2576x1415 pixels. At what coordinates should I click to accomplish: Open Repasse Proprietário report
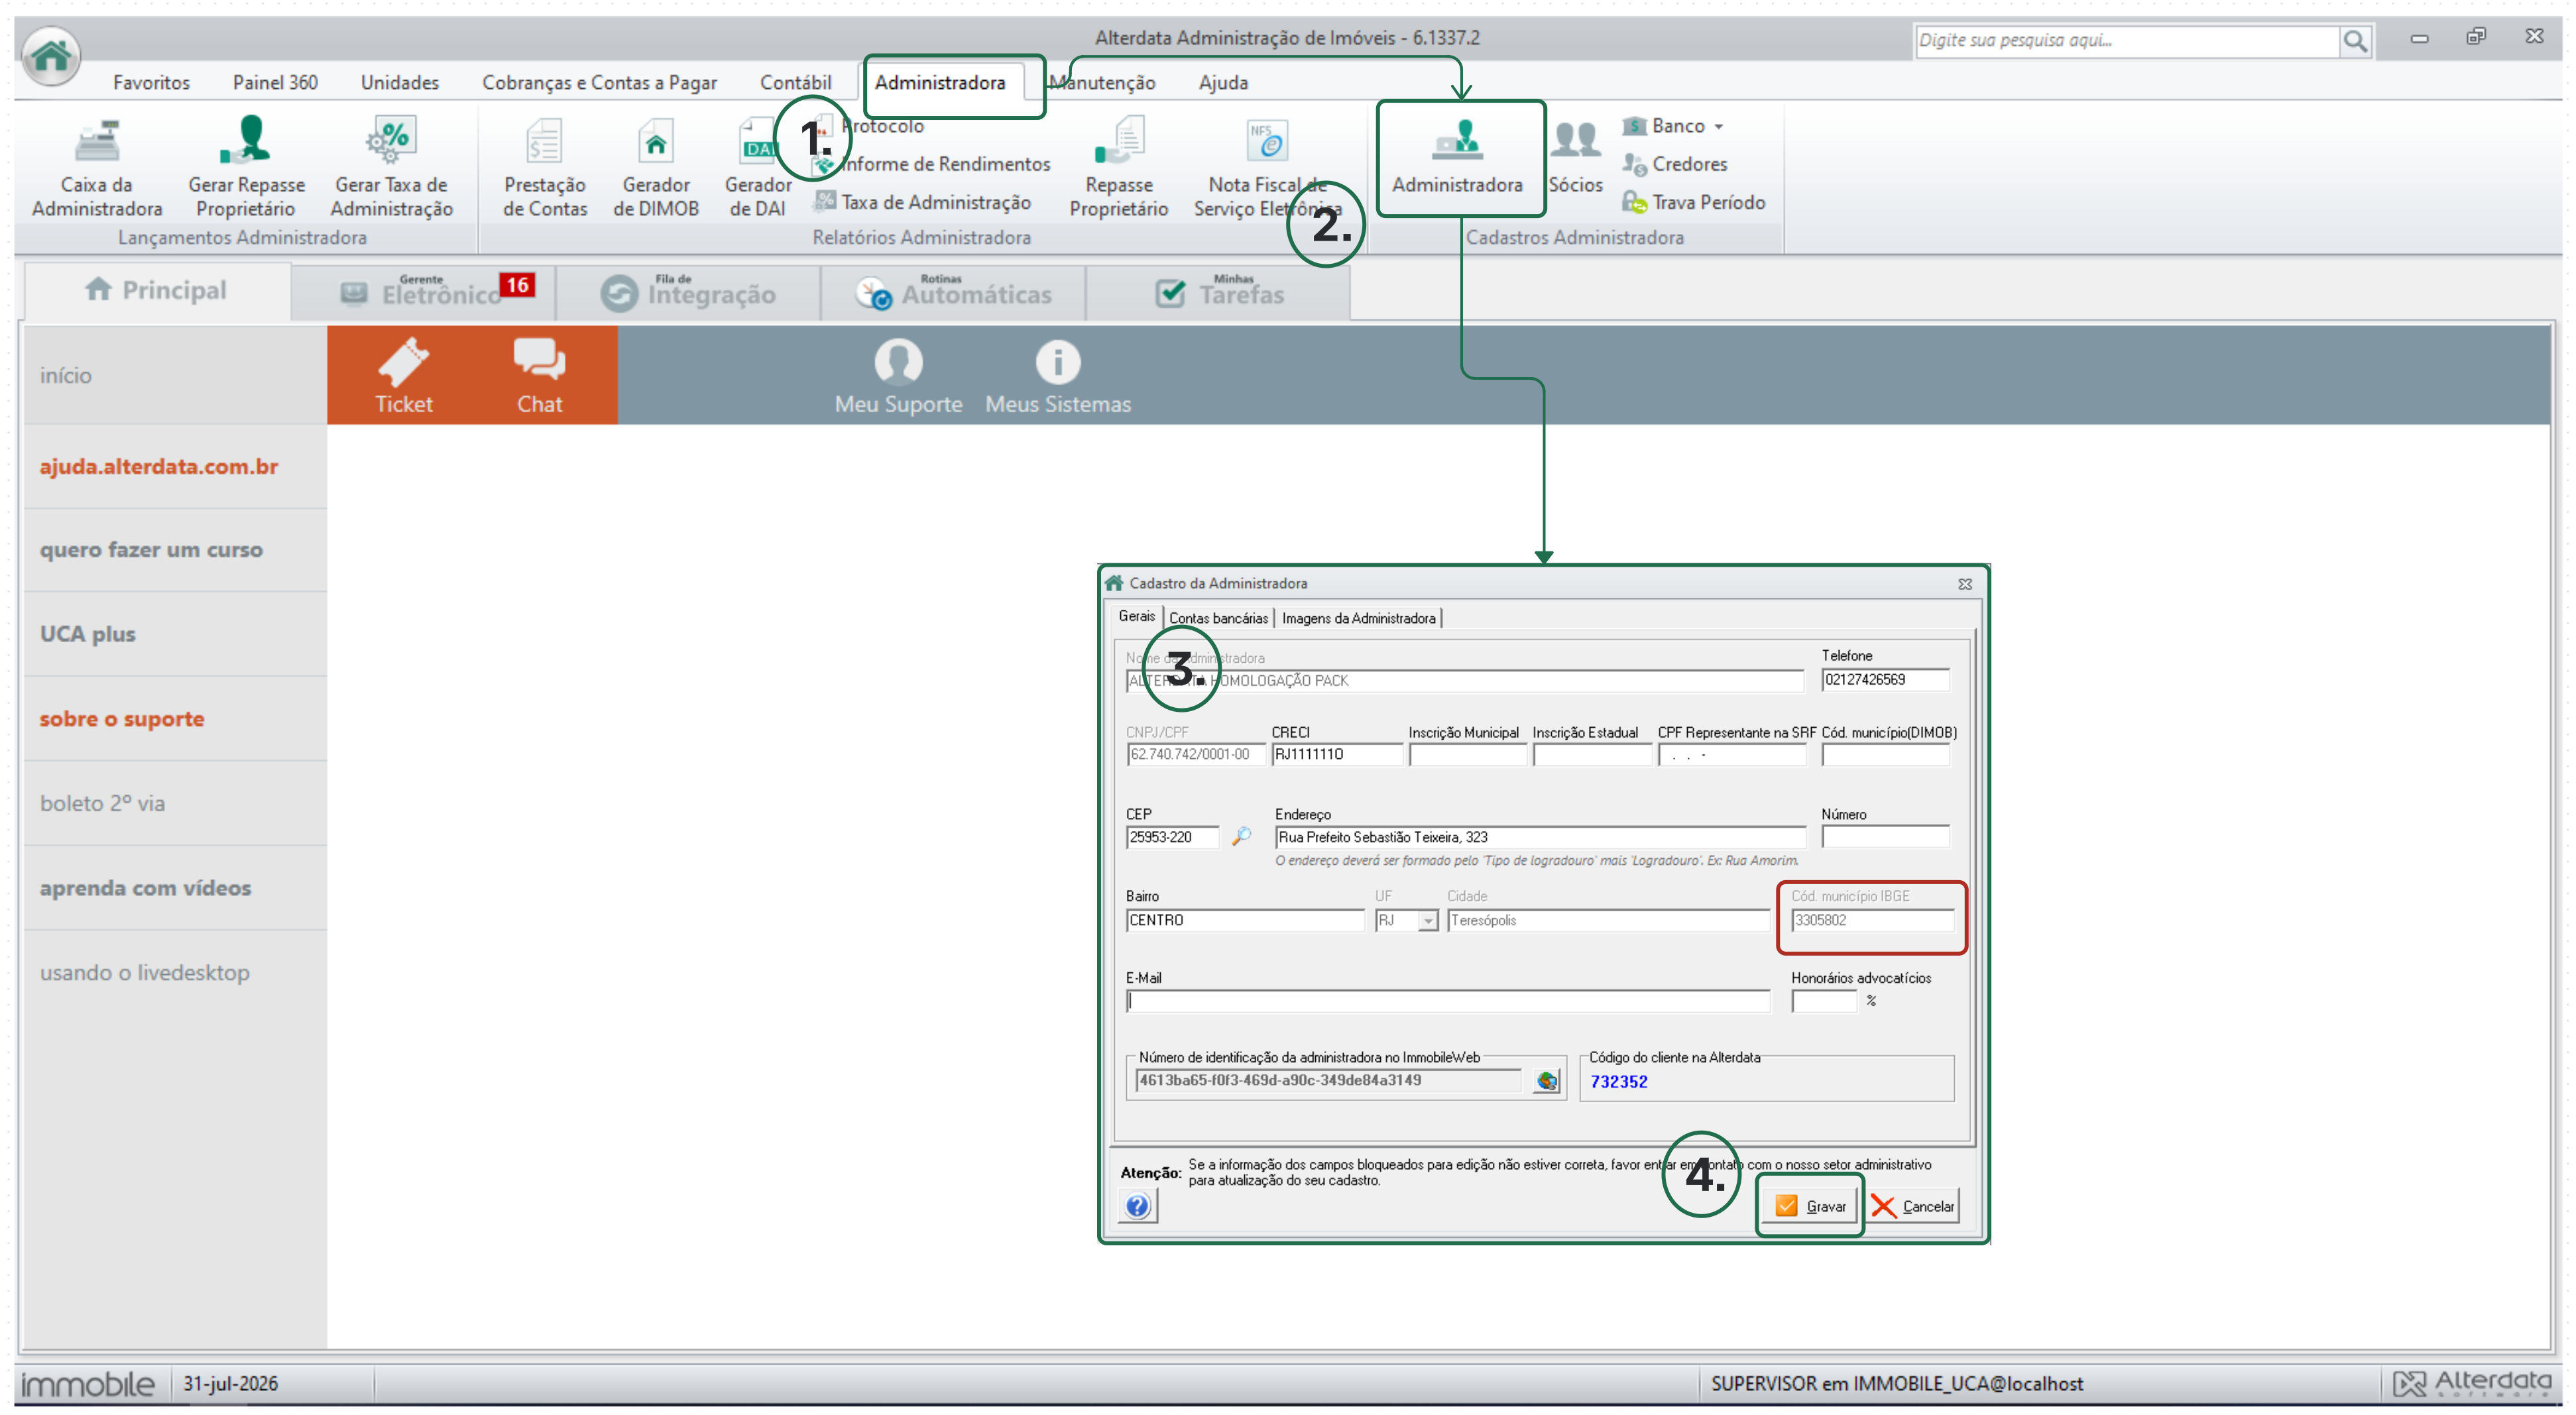(1119, 168)
